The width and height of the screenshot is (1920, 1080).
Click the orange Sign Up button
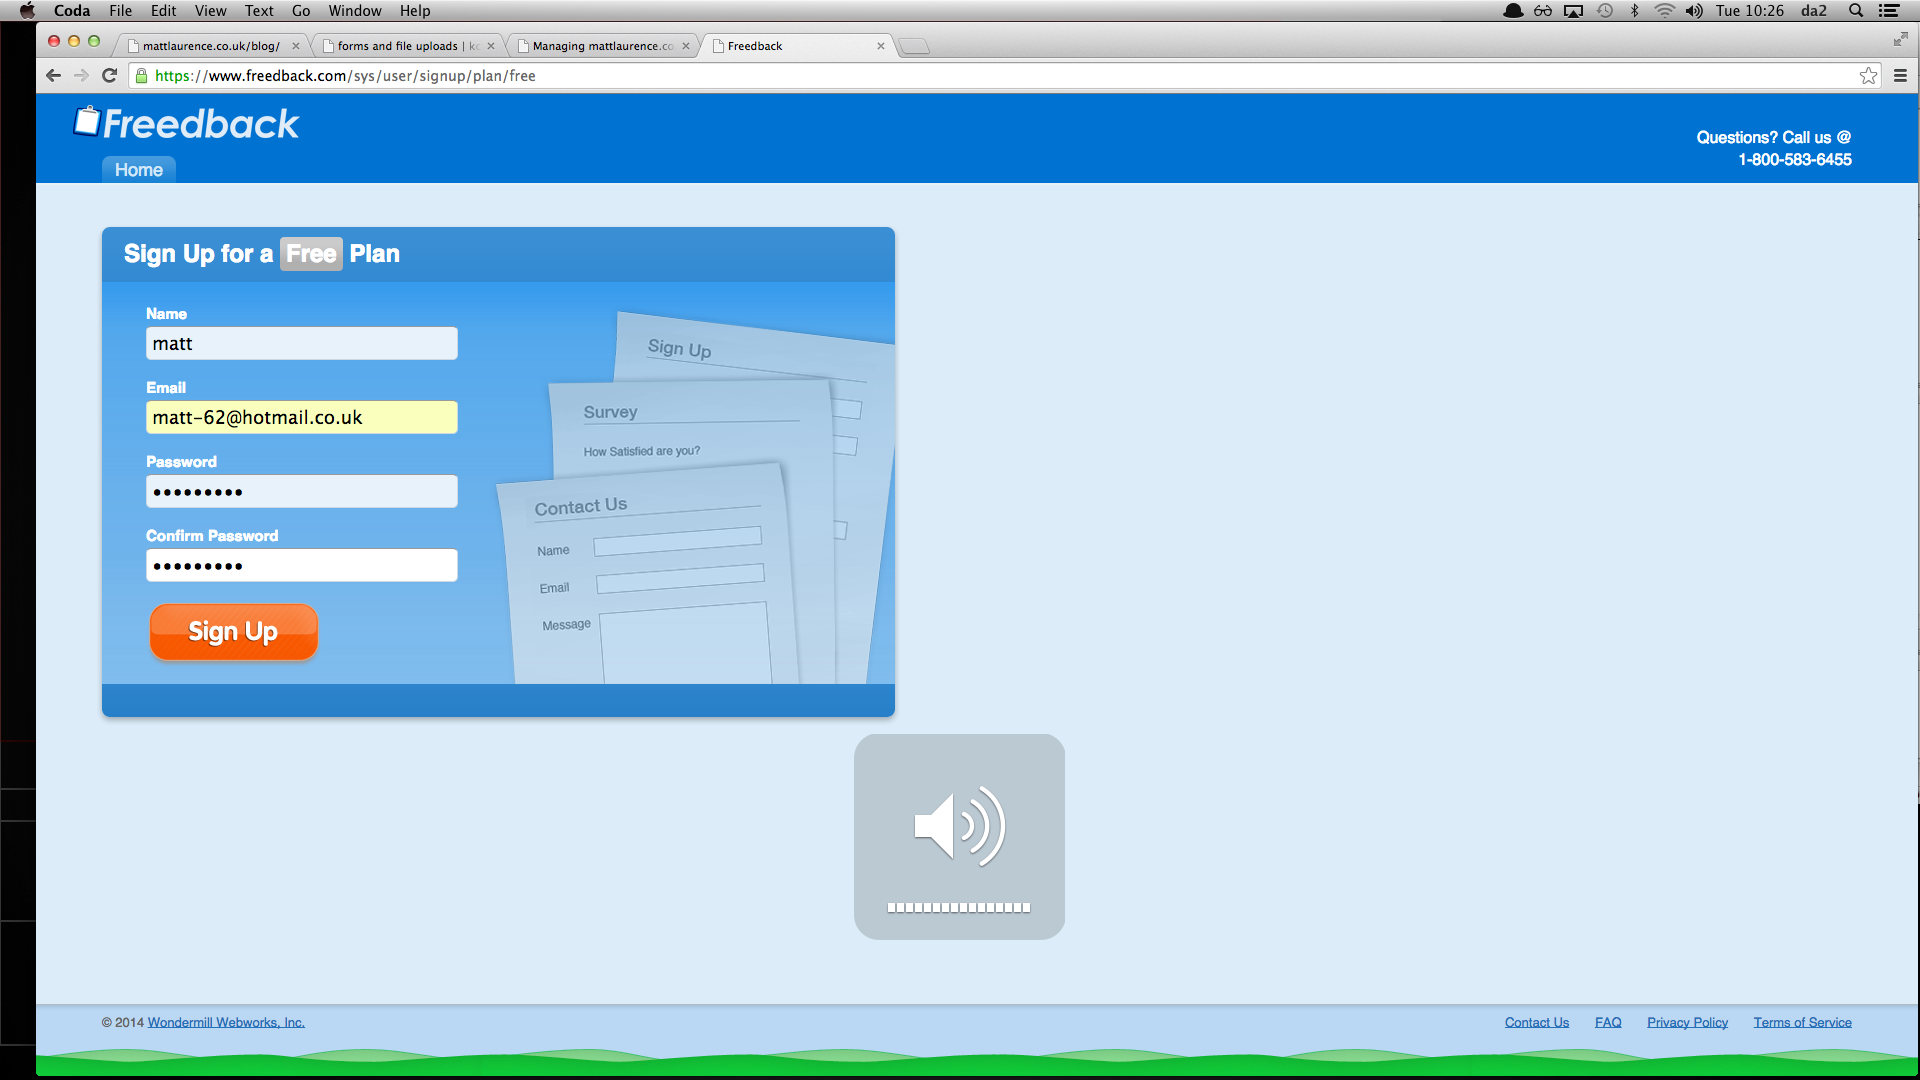pyautogui.click(x=233, y=632)
